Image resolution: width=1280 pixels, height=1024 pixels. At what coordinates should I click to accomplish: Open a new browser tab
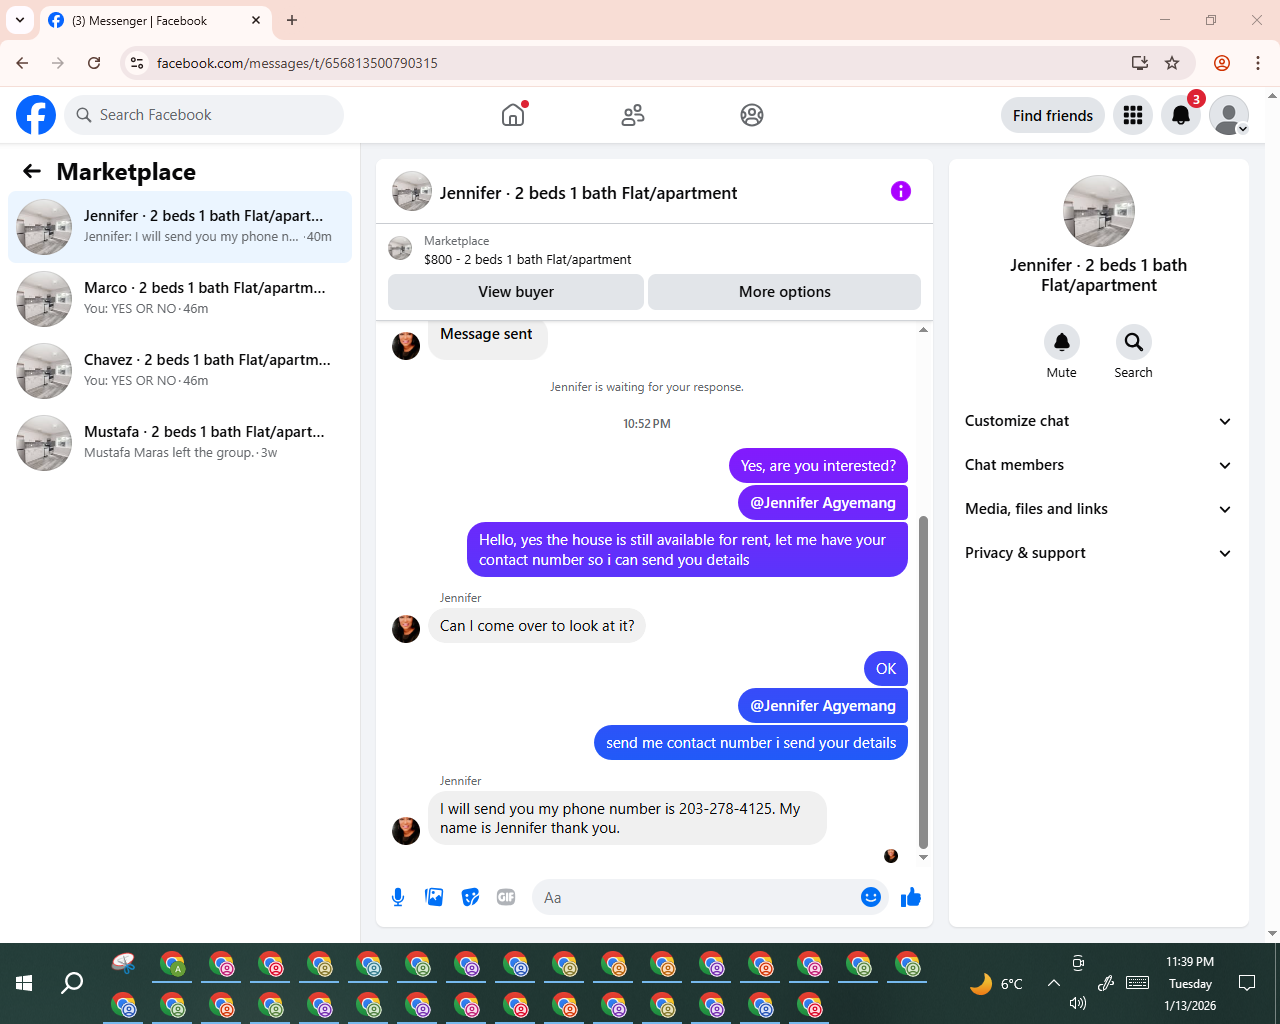pyautogui.click(x=292, y=20)
